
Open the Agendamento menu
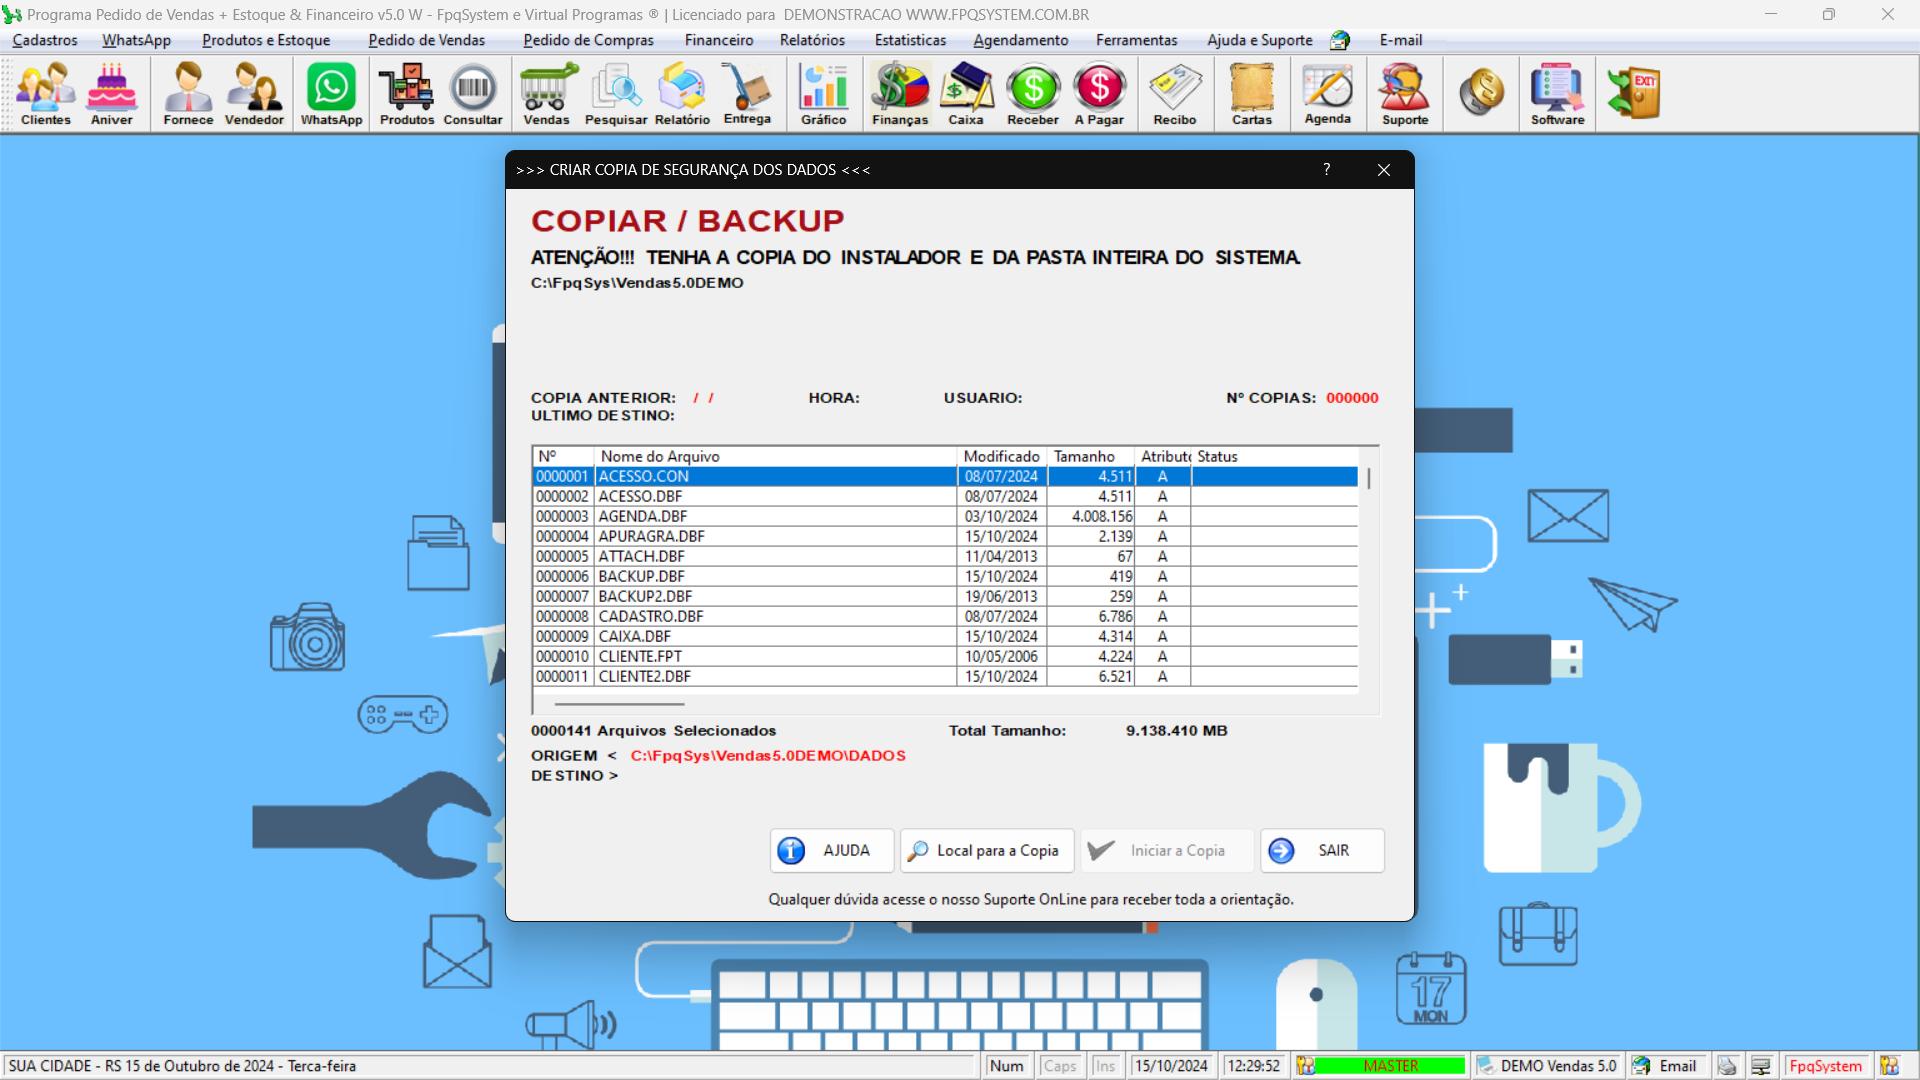(x=1020, y=40)
